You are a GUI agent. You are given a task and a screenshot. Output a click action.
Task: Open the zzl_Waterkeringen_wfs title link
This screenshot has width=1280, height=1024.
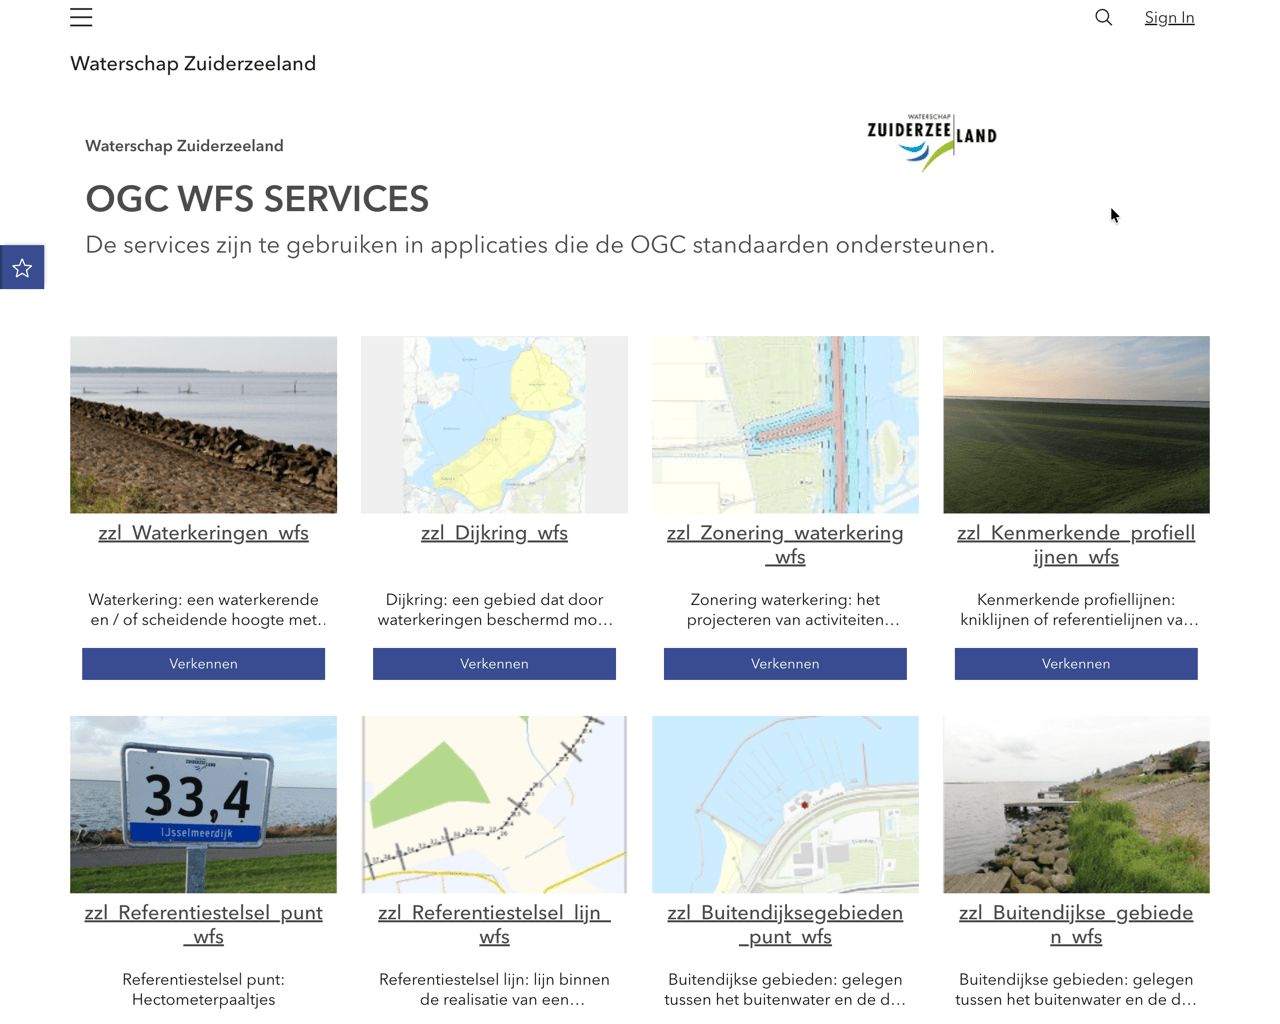point(203,533)
